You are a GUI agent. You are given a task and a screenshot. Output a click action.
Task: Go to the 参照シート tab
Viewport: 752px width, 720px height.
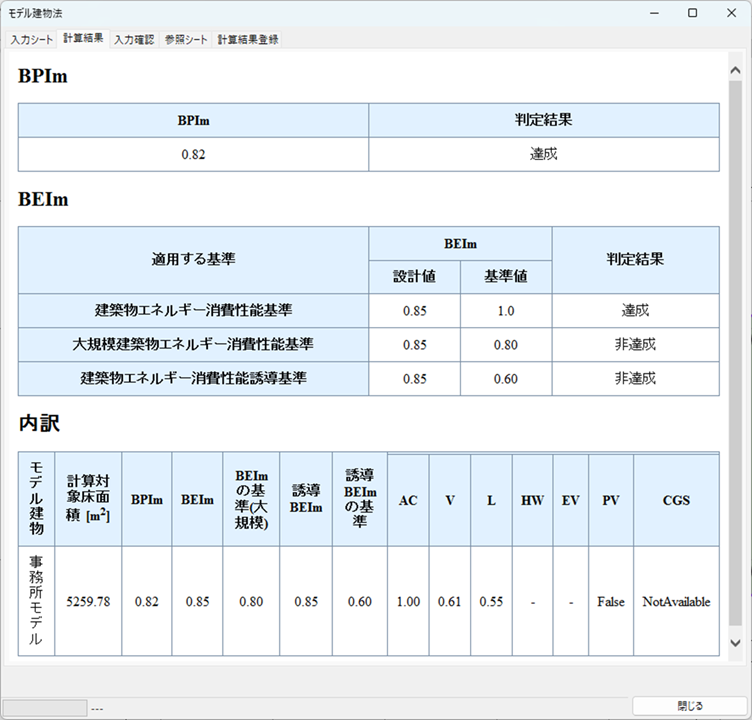pos(187,40)
